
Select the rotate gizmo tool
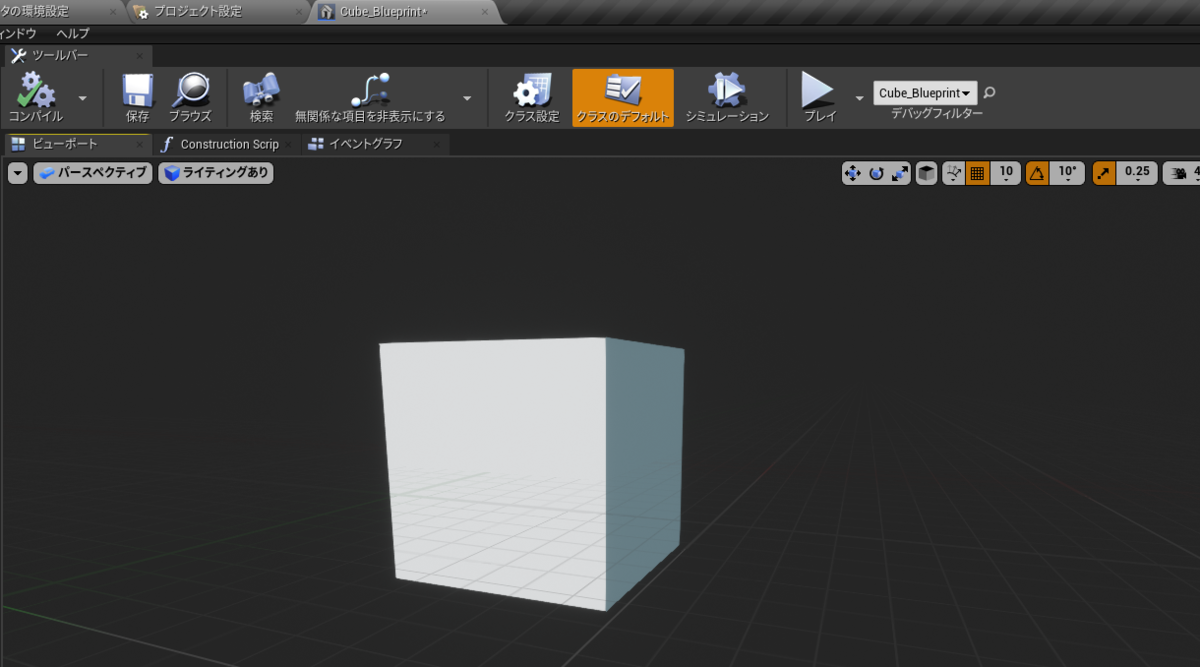coord(877,173)
